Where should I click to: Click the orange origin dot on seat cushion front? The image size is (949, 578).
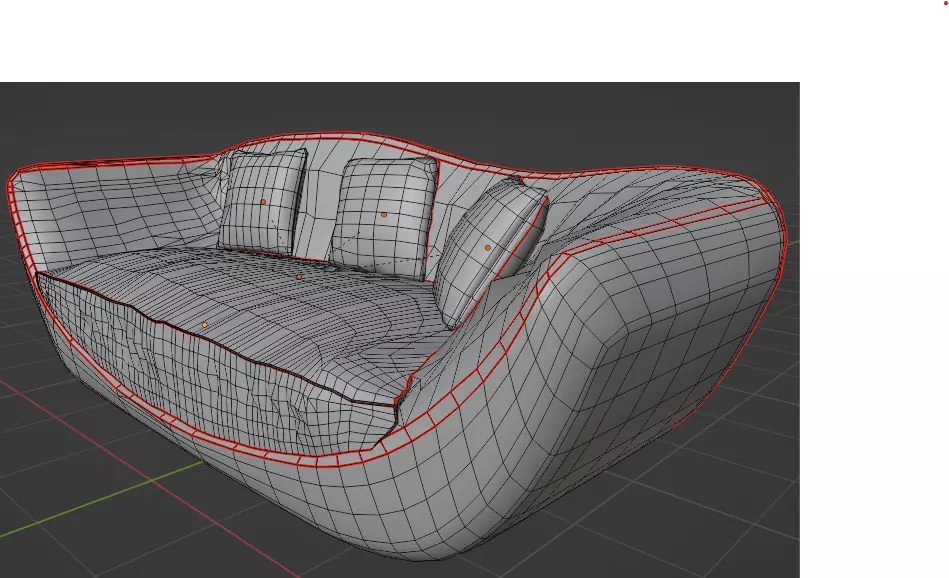205,325
